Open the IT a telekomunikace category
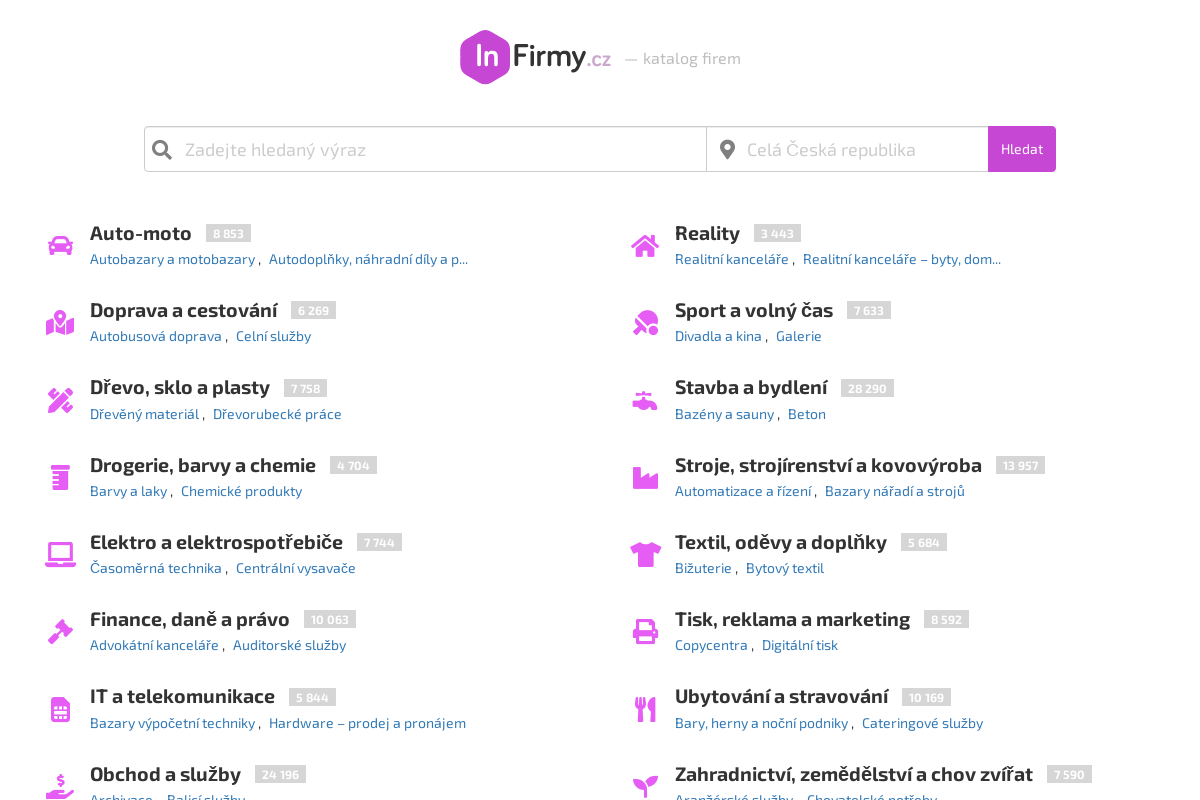 tap(182, 696)
